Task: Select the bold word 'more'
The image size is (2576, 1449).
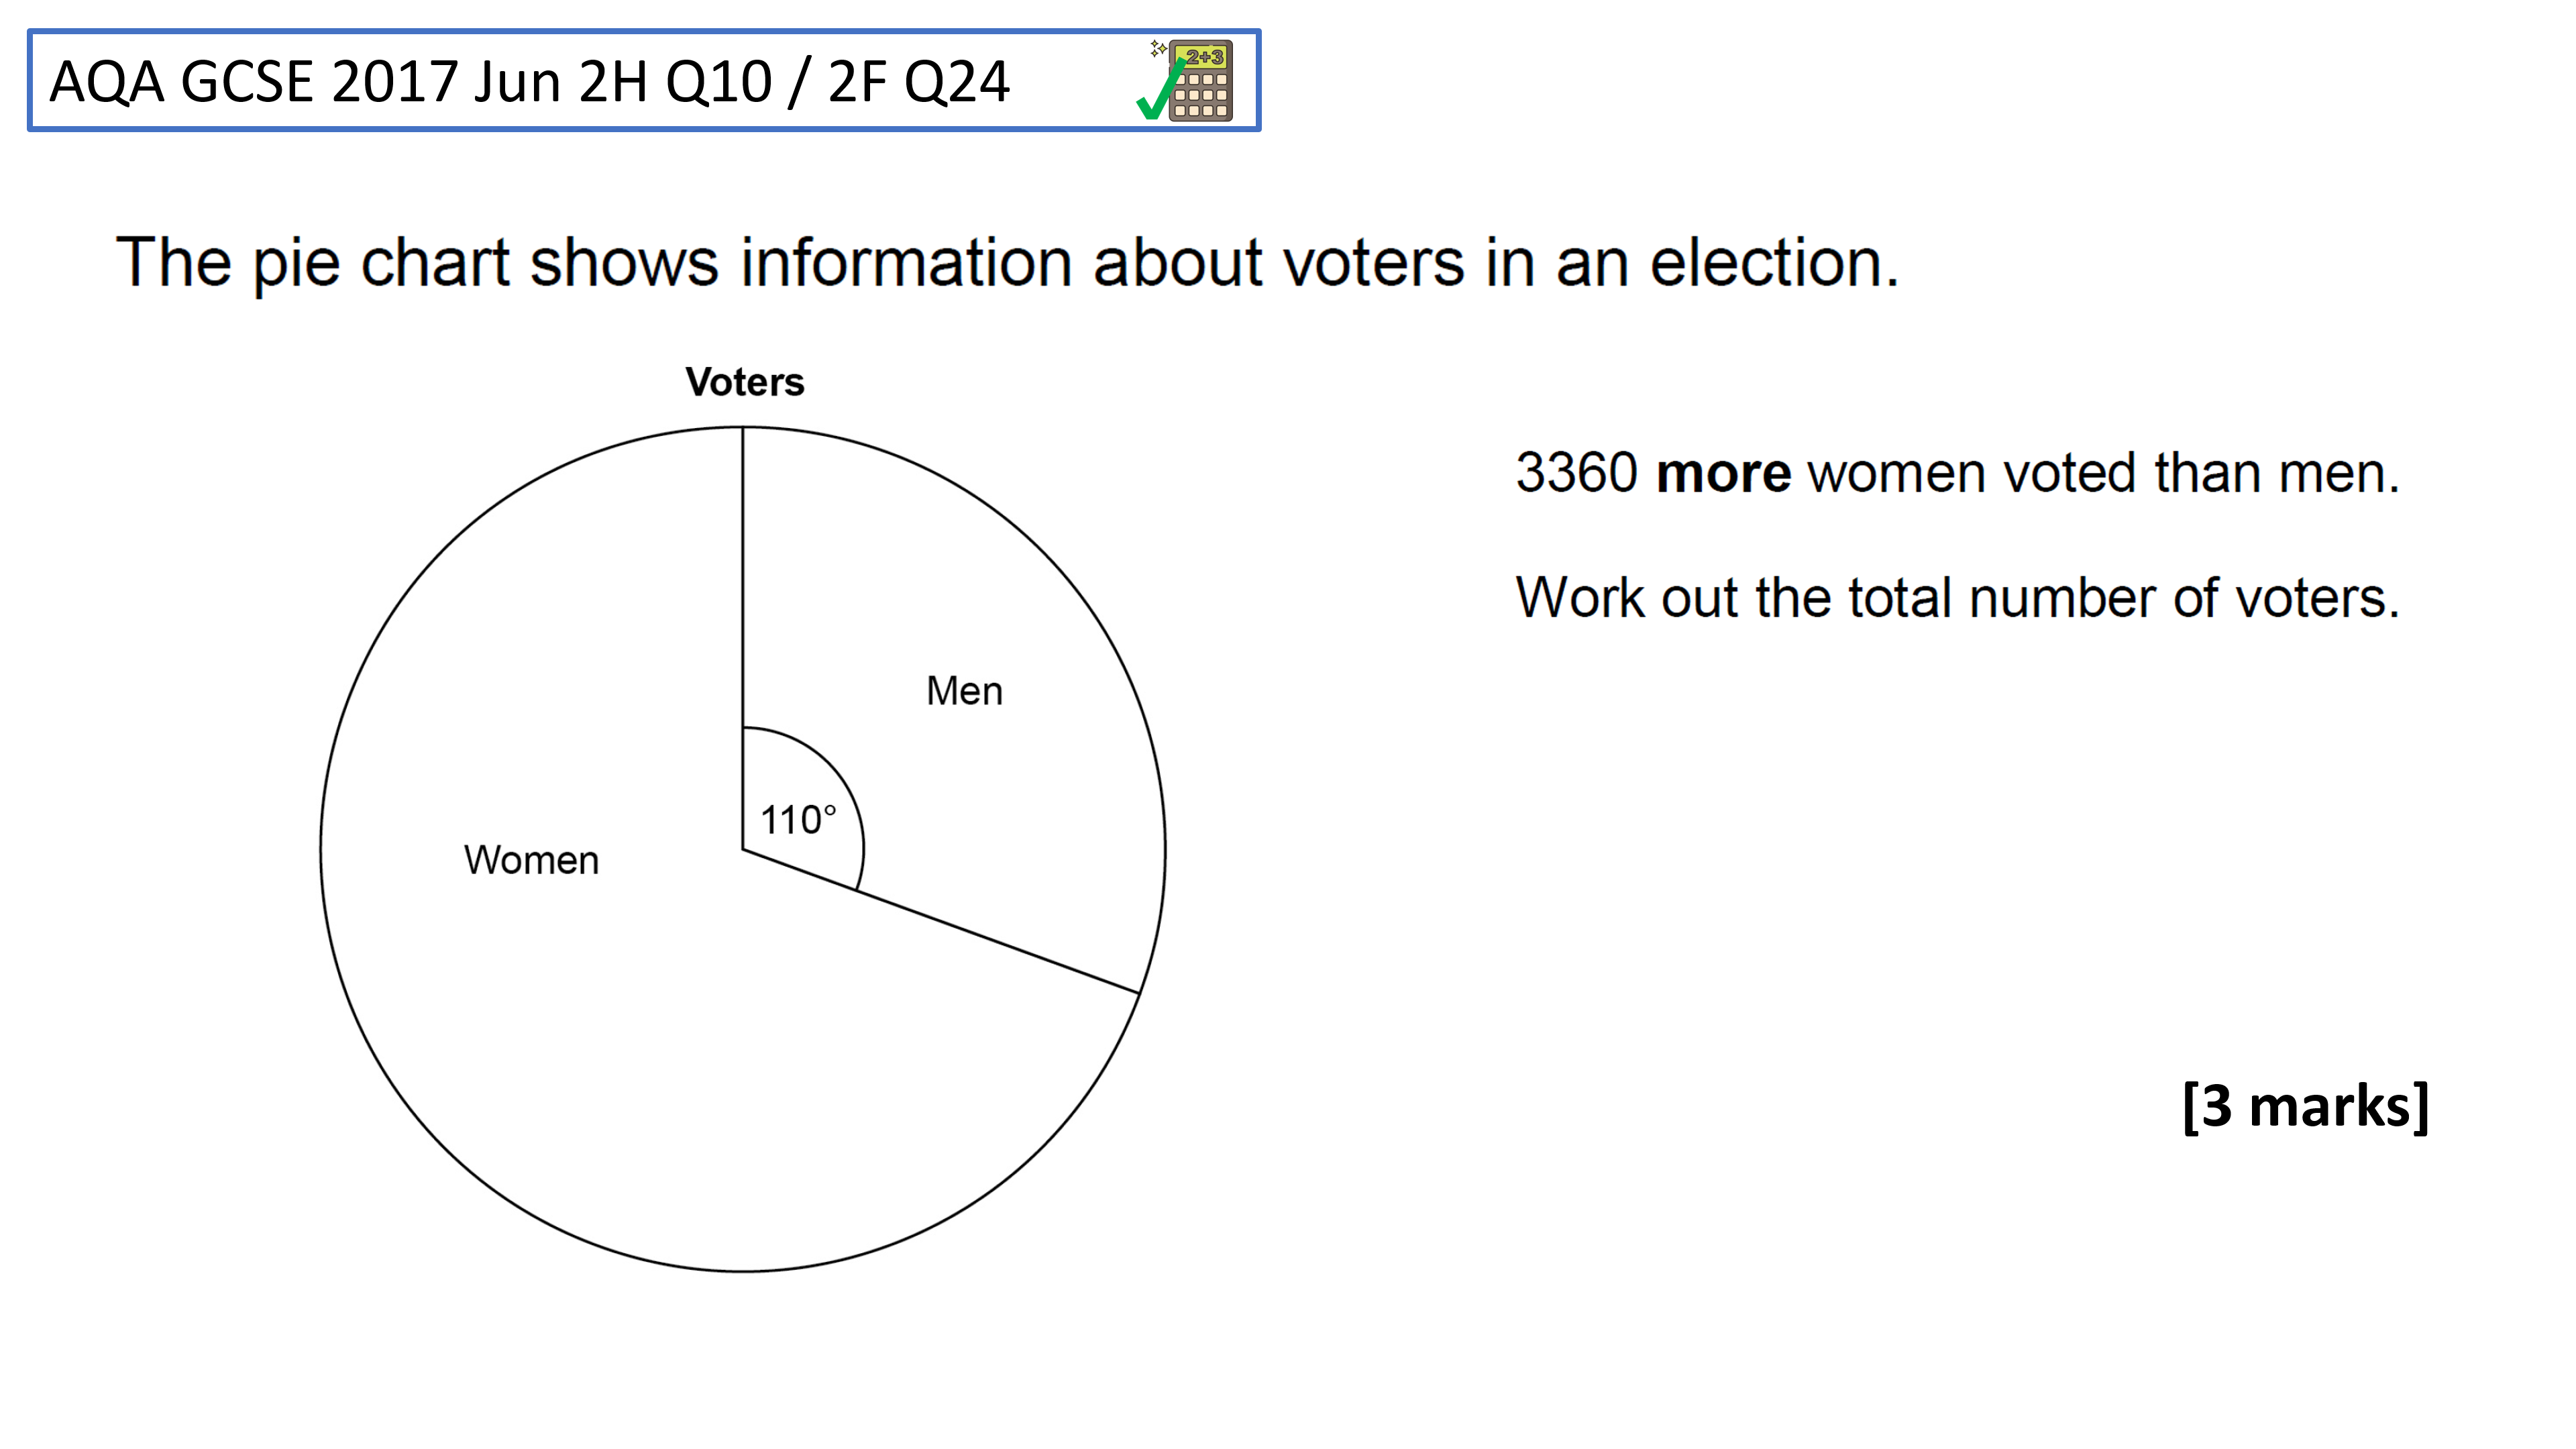Action: tap(1723, 473)
